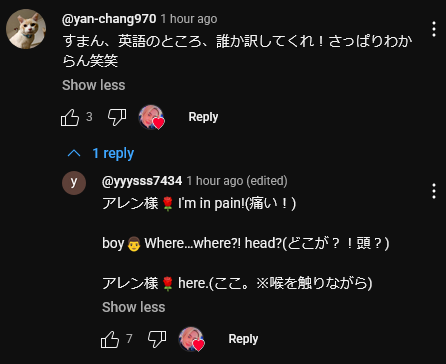Screen dimensions: 446x364
Task: Open the top comment's "1 hour ago" timestamp
Action: [189, 19]
